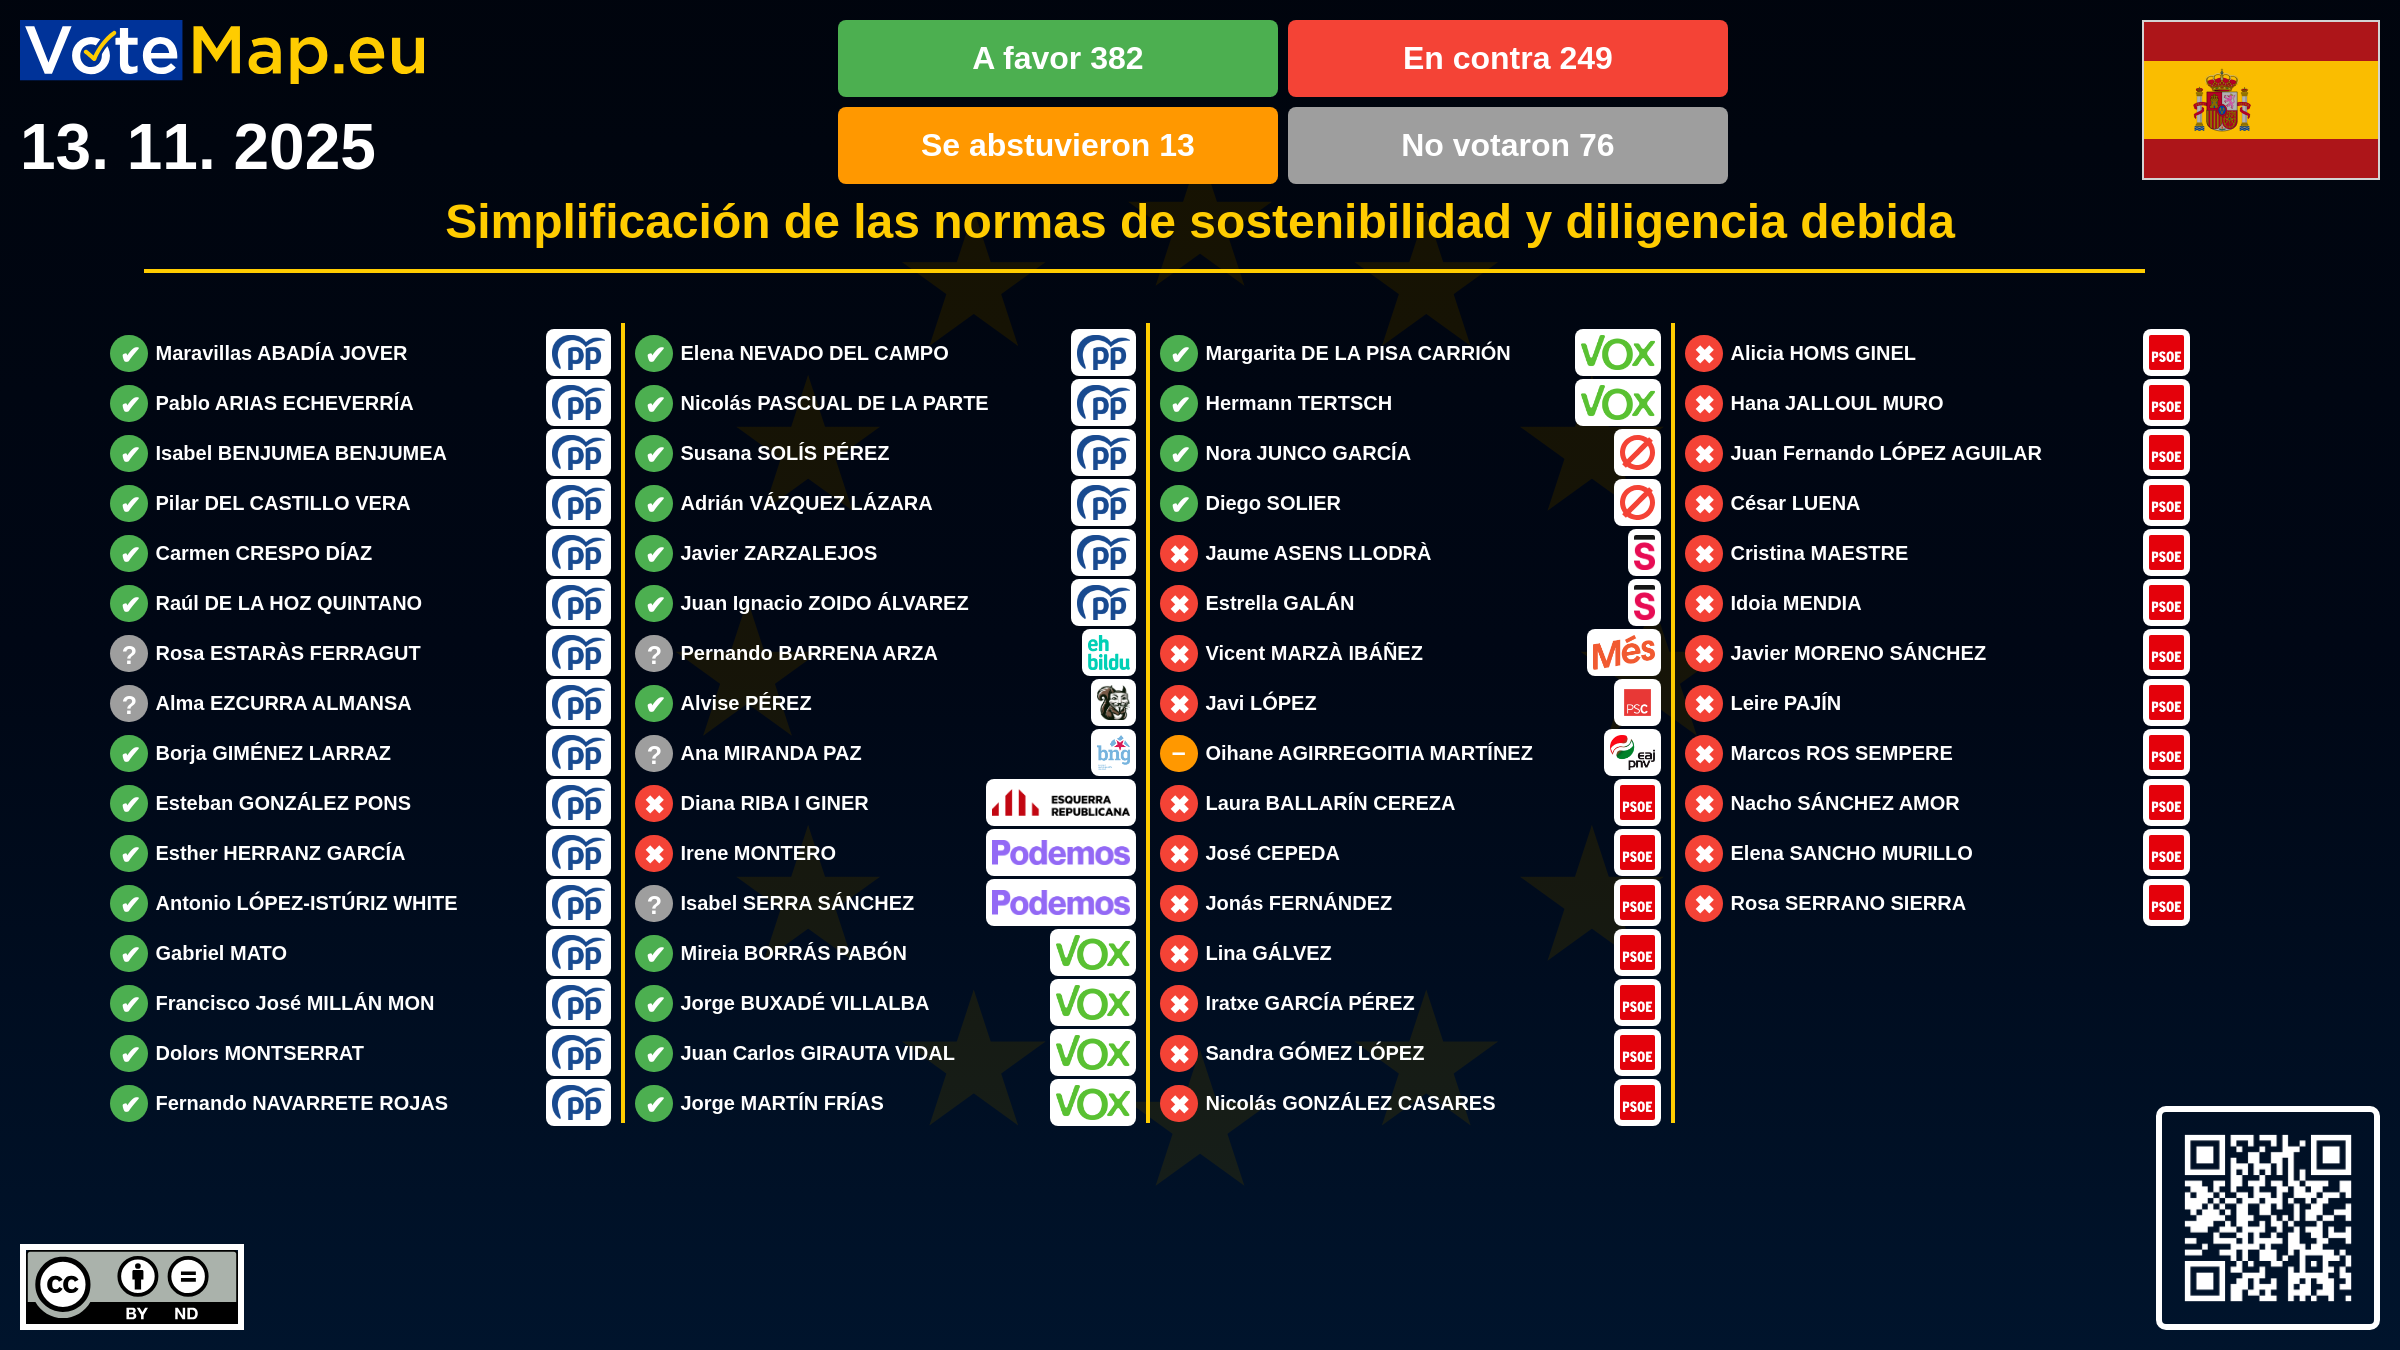
Task: Click the abstention dash beside Oihane AGIRREGOITIA MARTÍNEZ
Action: click(x=1178, y=753)
